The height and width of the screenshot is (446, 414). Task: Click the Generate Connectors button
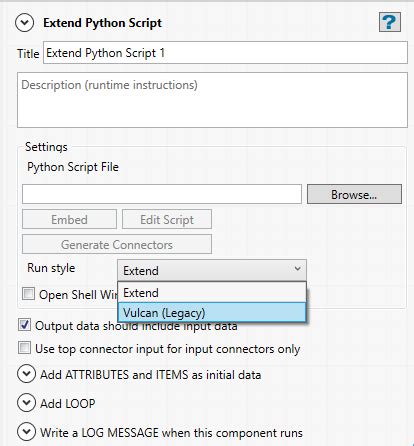point(117,244)
